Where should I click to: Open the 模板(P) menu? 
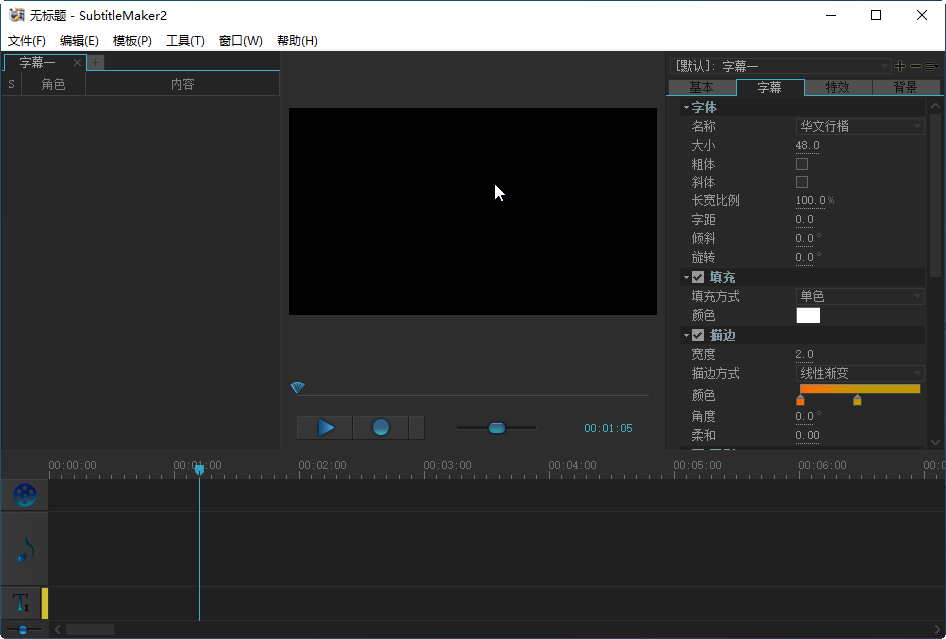(x=132, y=40)
